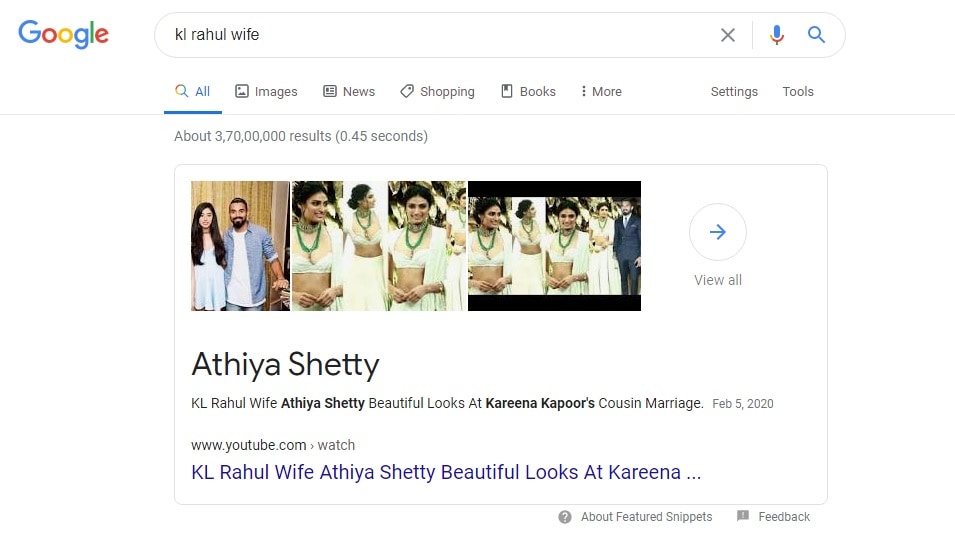The width and height of the screenshot is (955, 534).
Task: Click the www.youtube.com › watch URL
Action: coord(273,445)
